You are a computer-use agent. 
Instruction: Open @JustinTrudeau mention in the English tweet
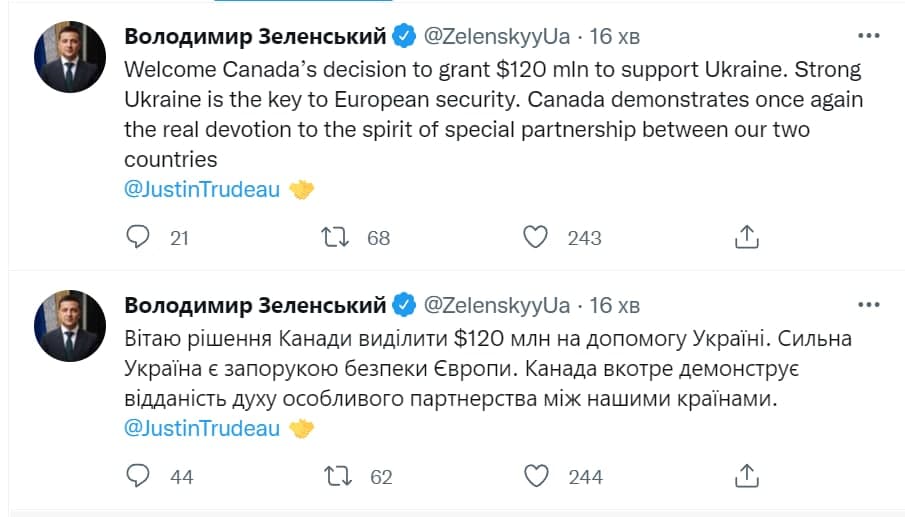(202, 189)
